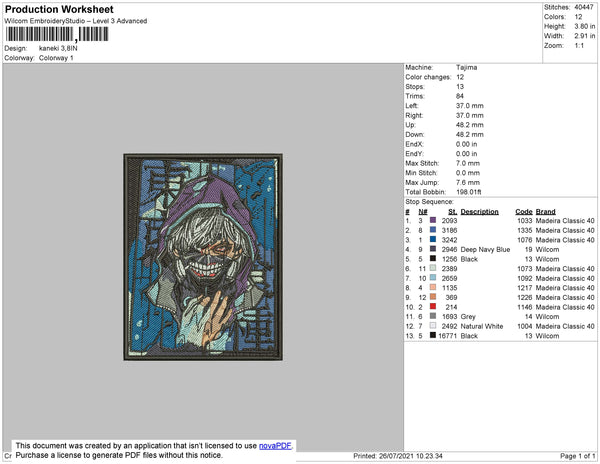
Task: Click thread code '1033' in stop 1
Action: (525, 221)
